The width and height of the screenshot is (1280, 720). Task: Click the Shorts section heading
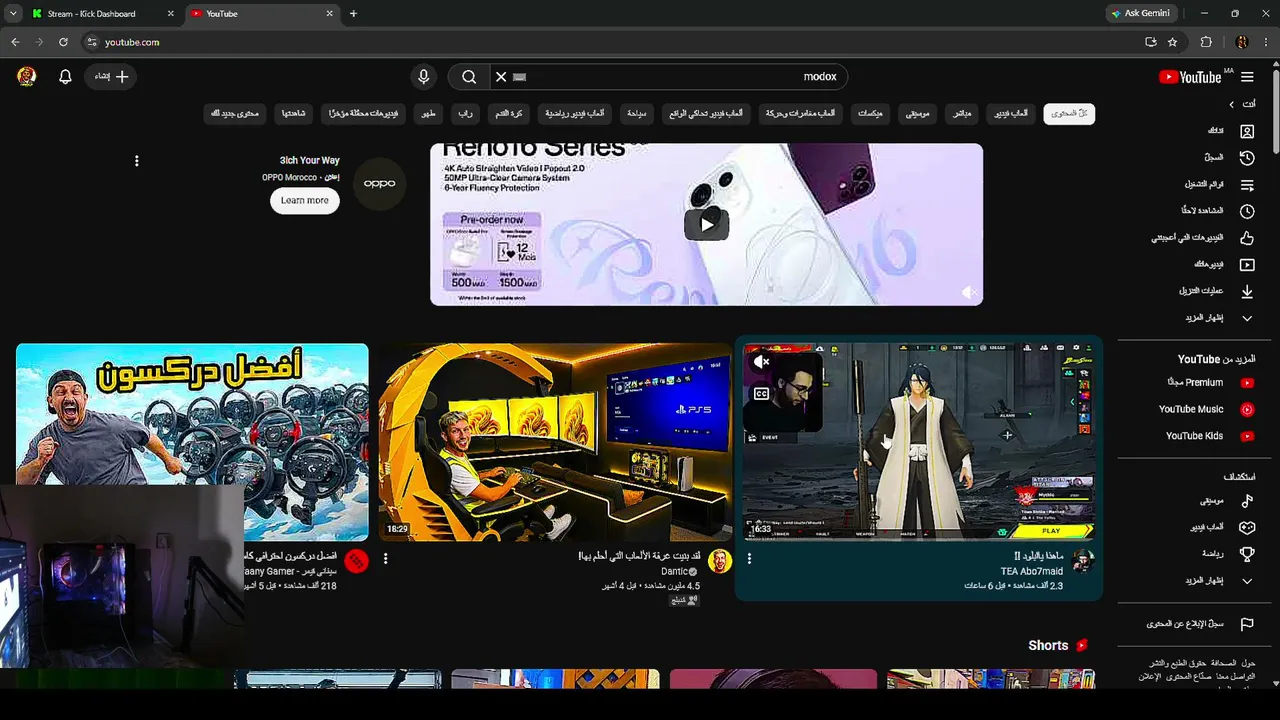click(1048, 646)
